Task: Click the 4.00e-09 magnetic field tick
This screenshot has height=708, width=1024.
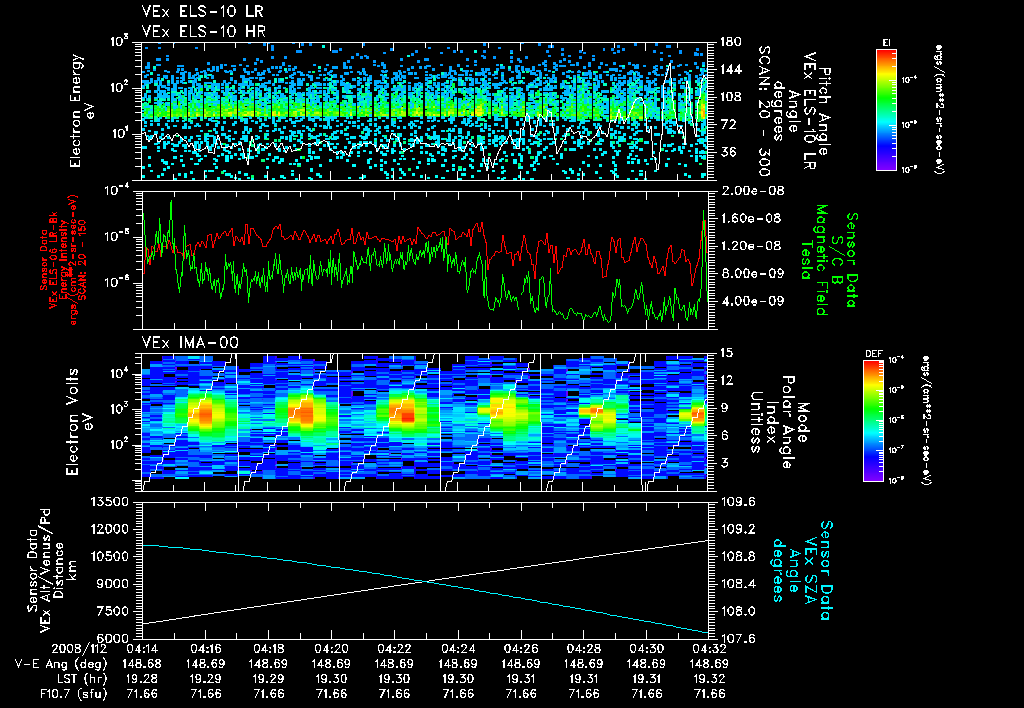Action: [753, 301]
